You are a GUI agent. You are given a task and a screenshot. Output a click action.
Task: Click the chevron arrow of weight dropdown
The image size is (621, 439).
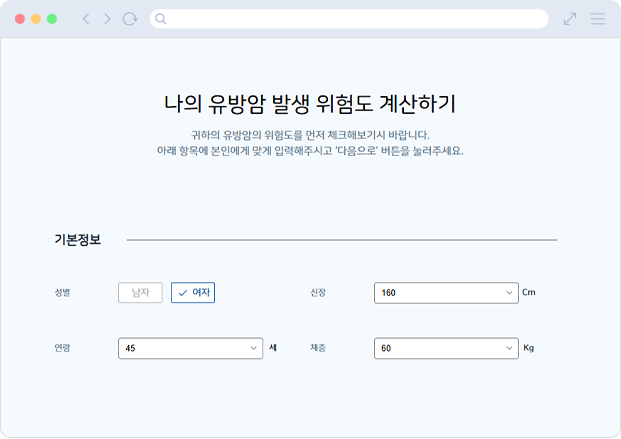[507, 348]
